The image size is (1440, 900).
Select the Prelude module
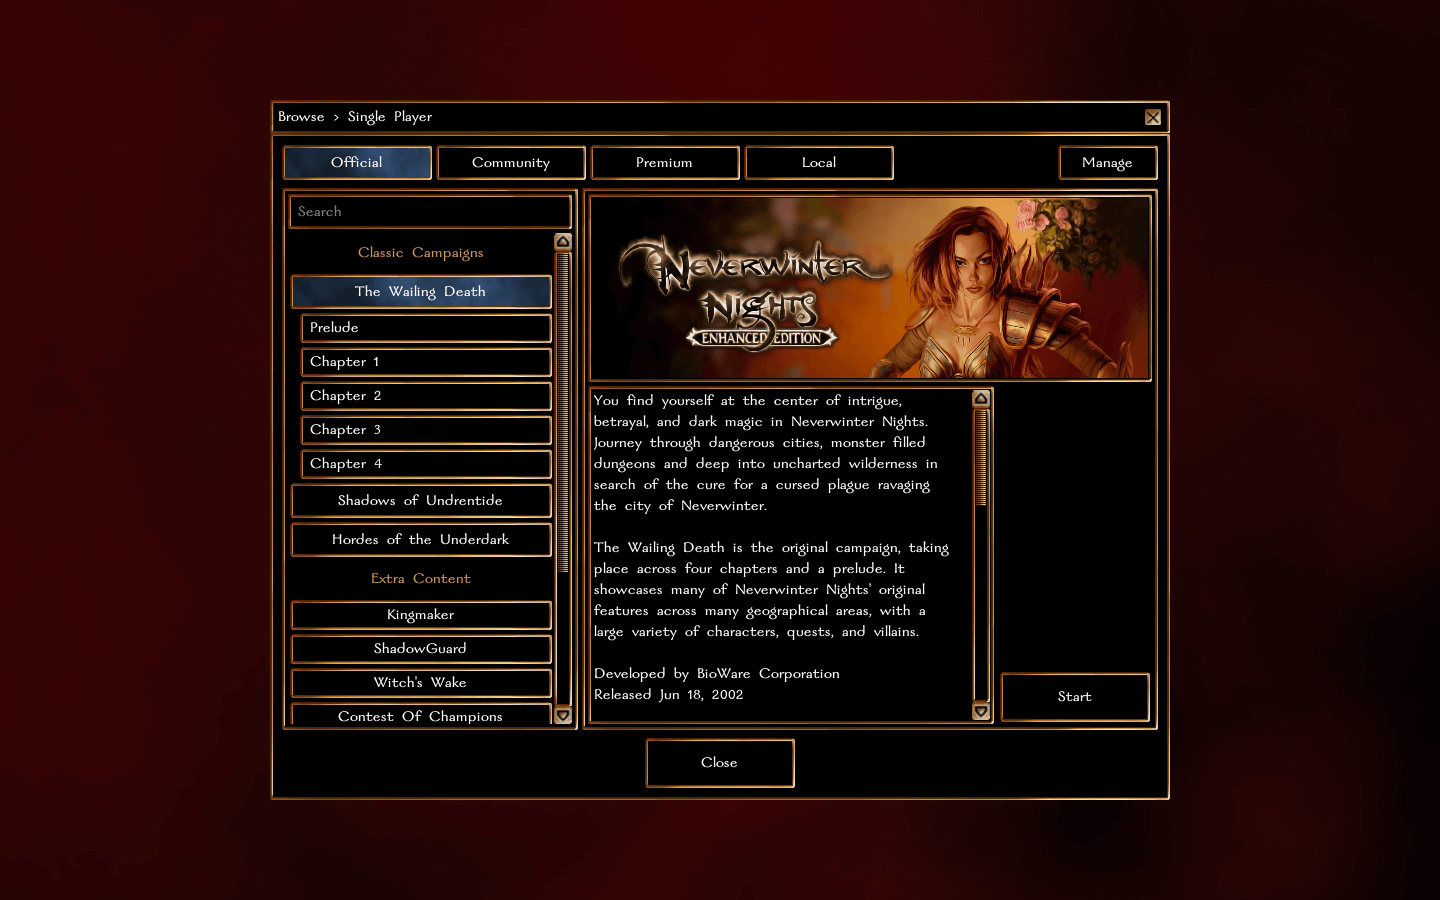point(425,327)
